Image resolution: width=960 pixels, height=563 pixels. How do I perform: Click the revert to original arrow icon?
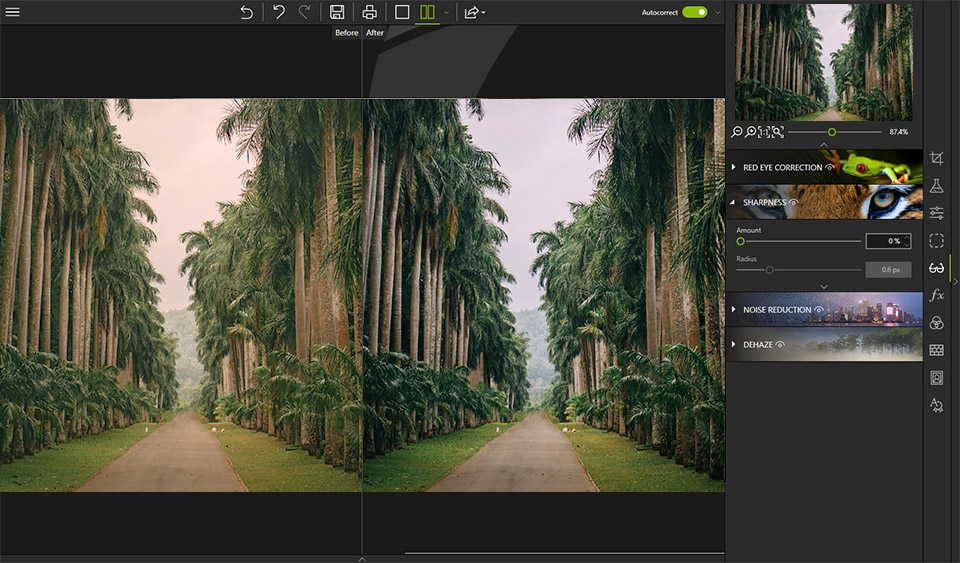(x=246, y=12)
